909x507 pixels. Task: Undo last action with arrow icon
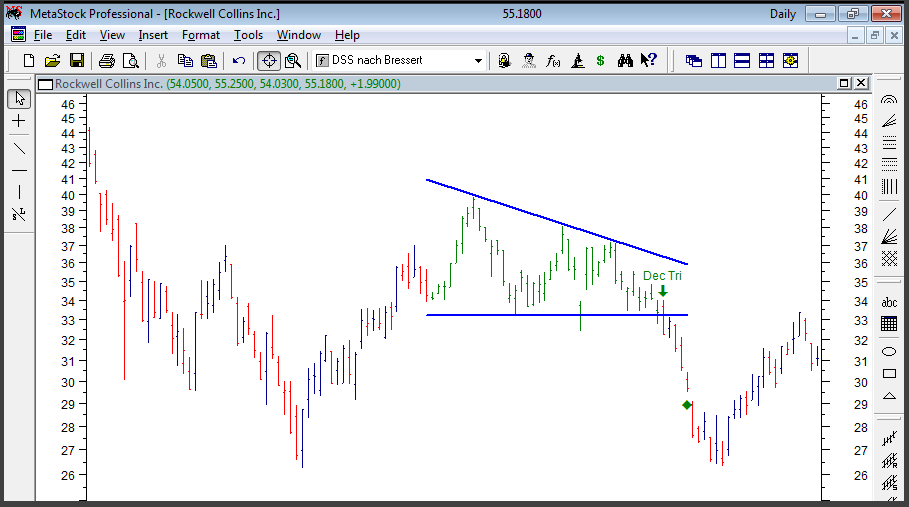[239, 60]
